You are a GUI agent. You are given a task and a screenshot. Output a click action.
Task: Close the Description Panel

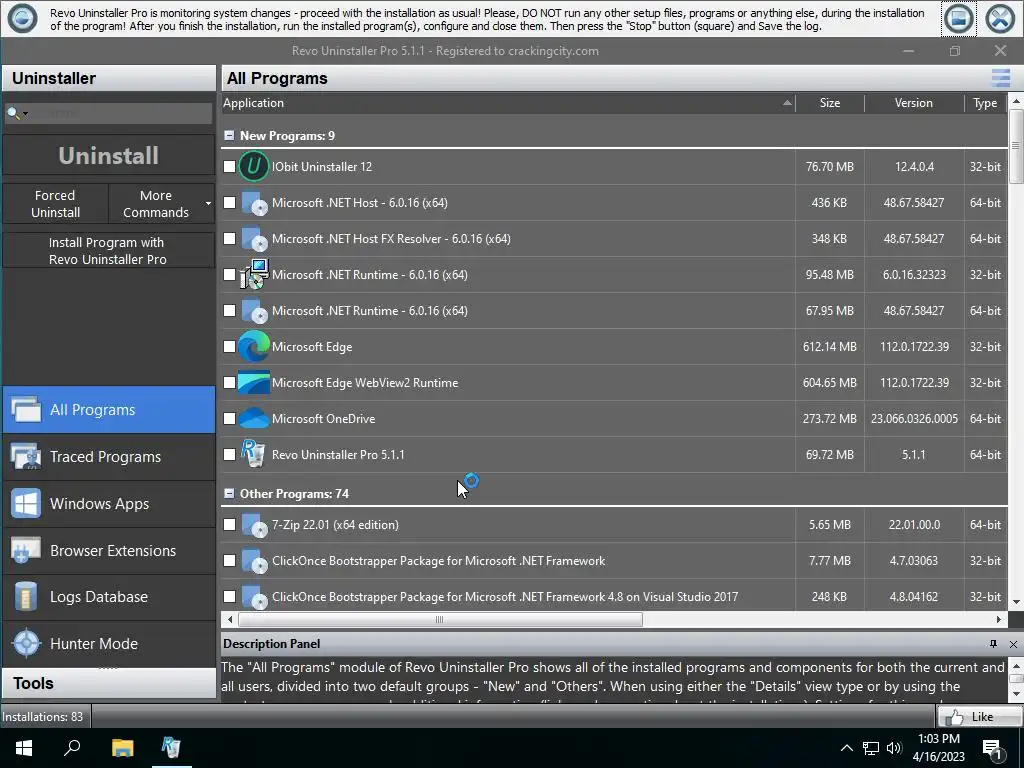tap(1013, 644)
